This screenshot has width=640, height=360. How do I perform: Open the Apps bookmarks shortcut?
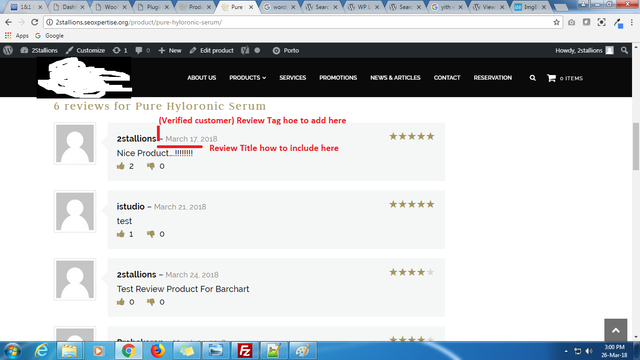pos(17,36)
